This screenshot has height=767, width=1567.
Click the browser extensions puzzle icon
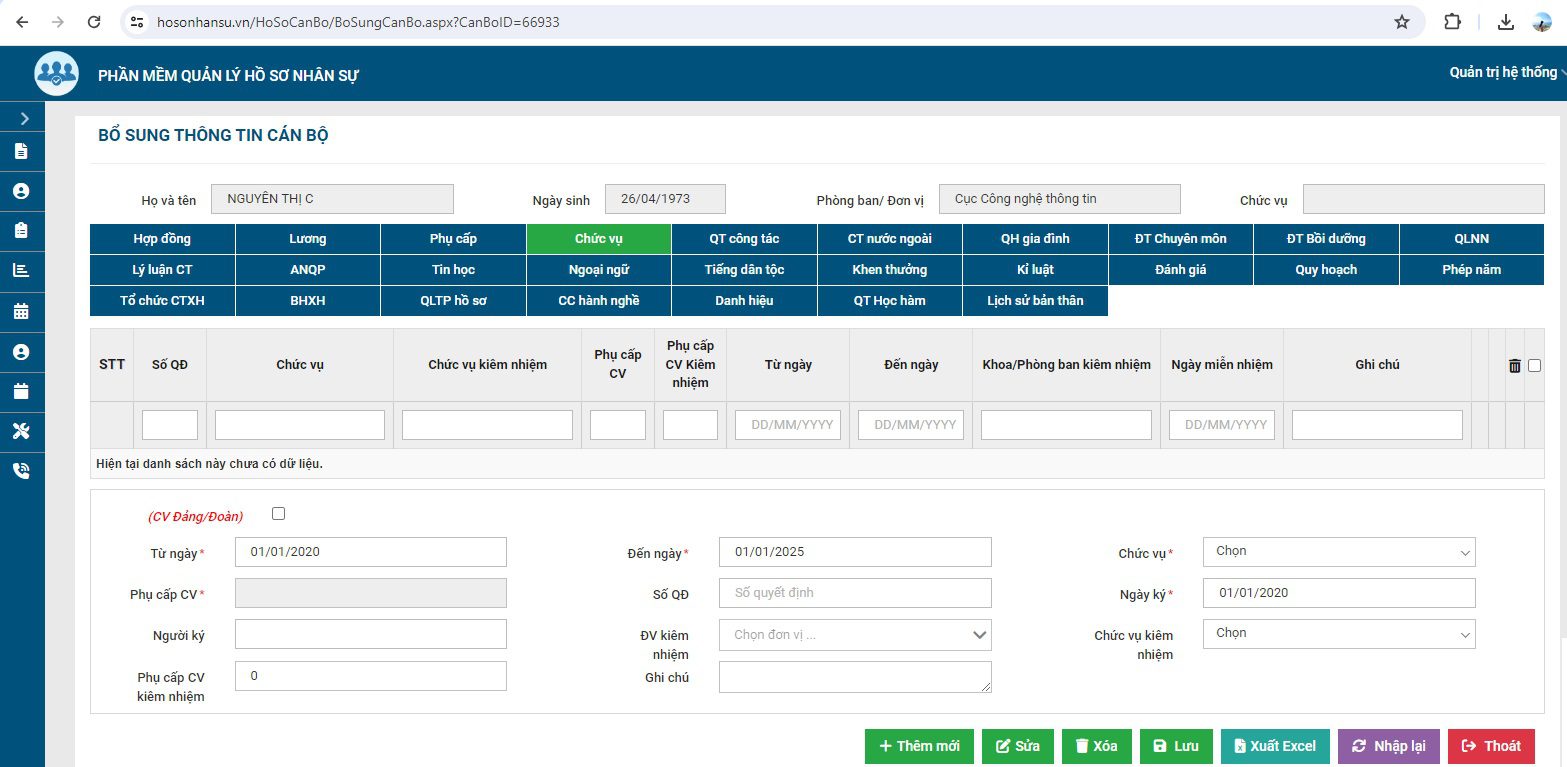coord(1452,22)
